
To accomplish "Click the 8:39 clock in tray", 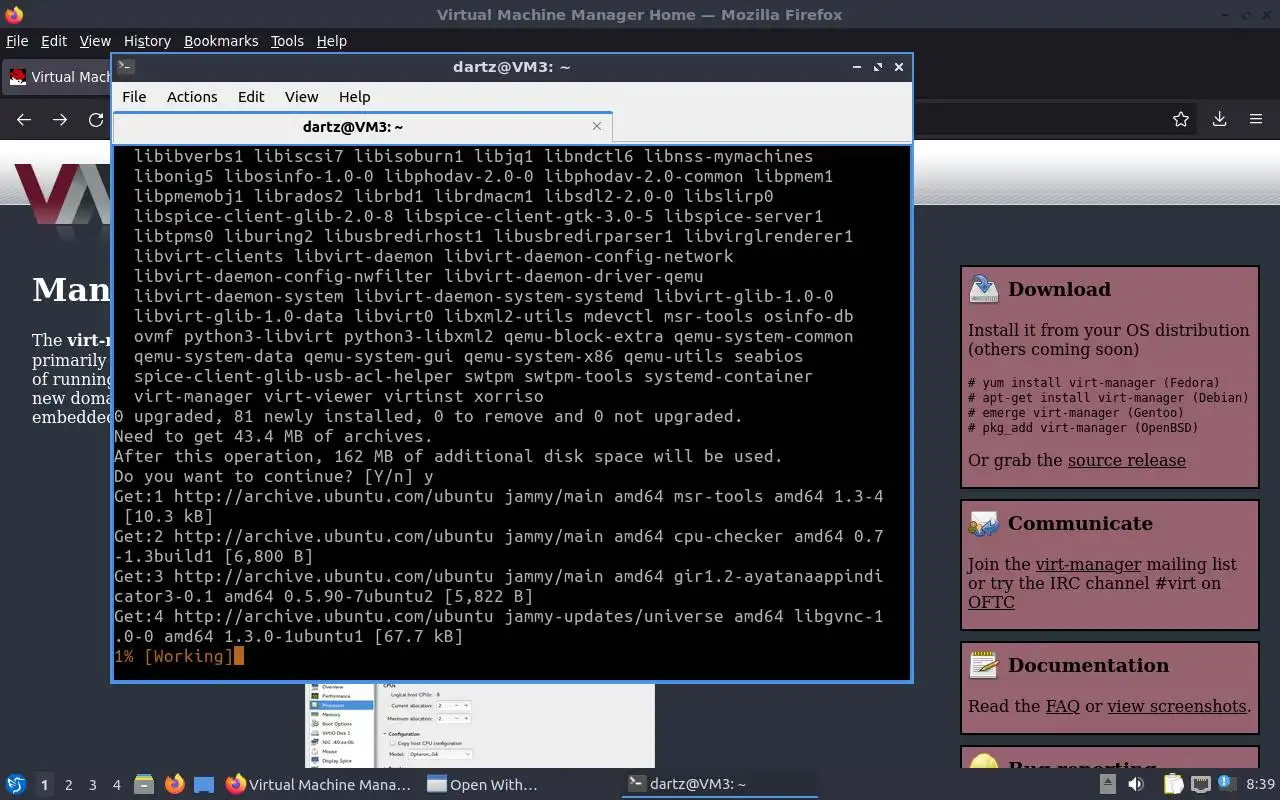I will pos(1260,785).
